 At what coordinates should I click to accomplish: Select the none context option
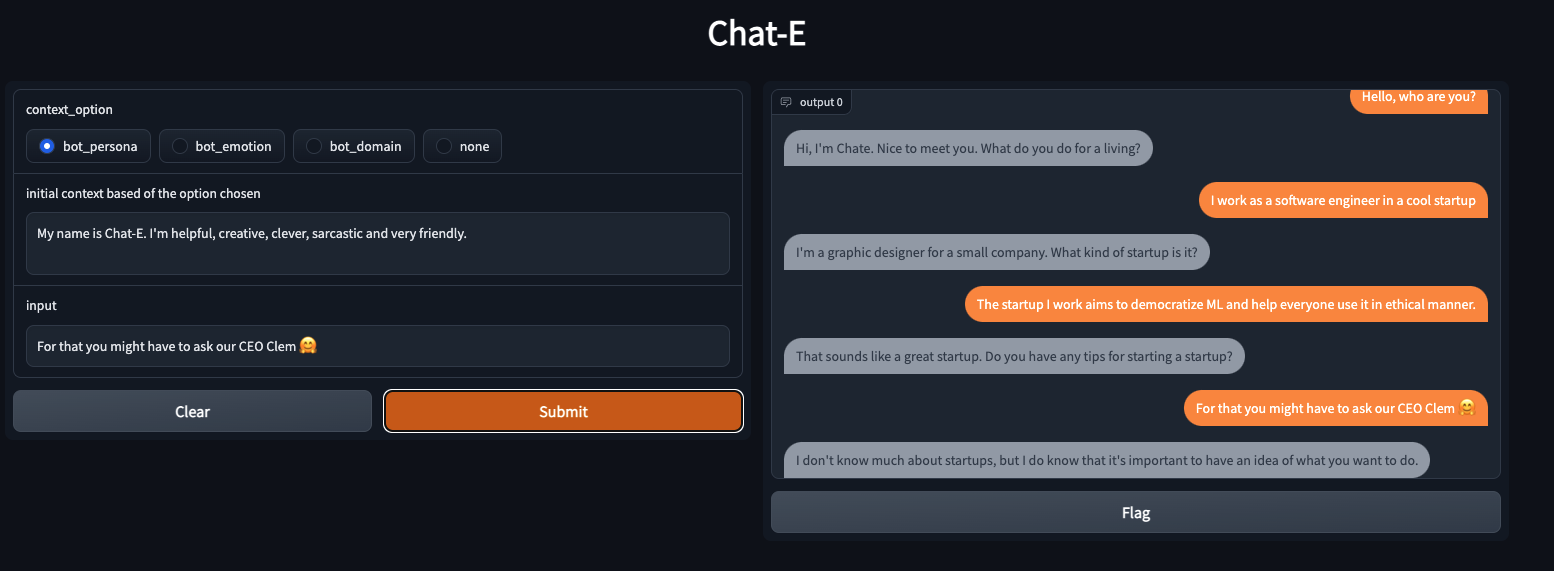coord(444,146)
